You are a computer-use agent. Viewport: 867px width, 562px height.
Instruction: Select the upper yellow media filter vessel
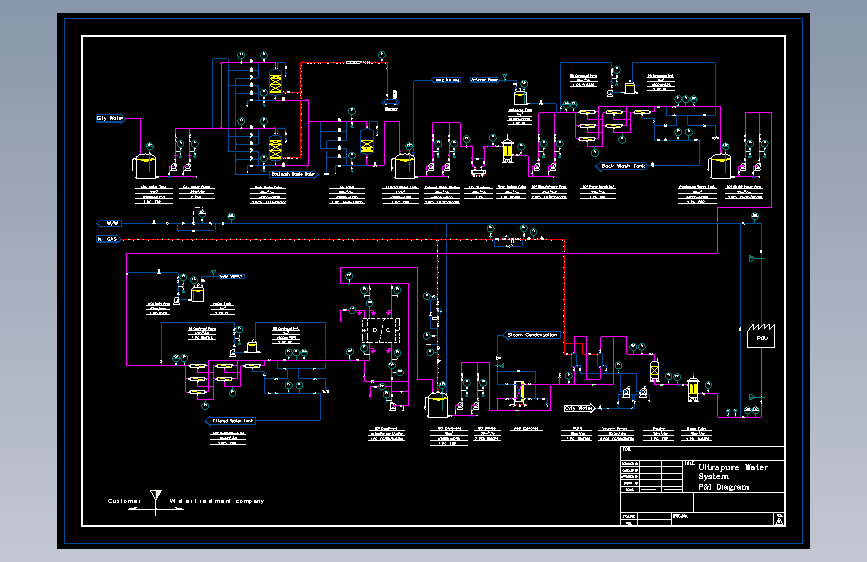point(275,83)
